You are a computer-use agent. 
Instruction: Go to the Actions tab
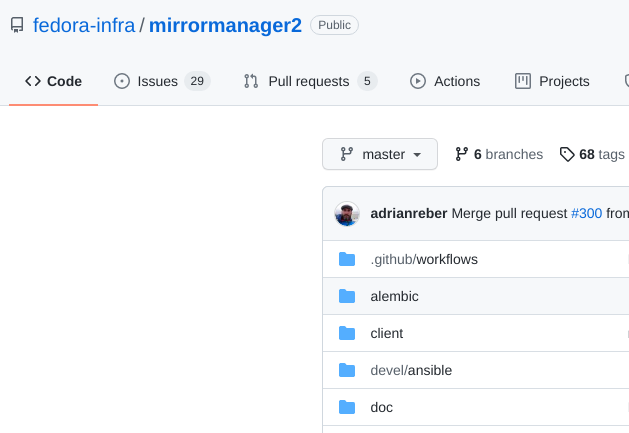445,81
